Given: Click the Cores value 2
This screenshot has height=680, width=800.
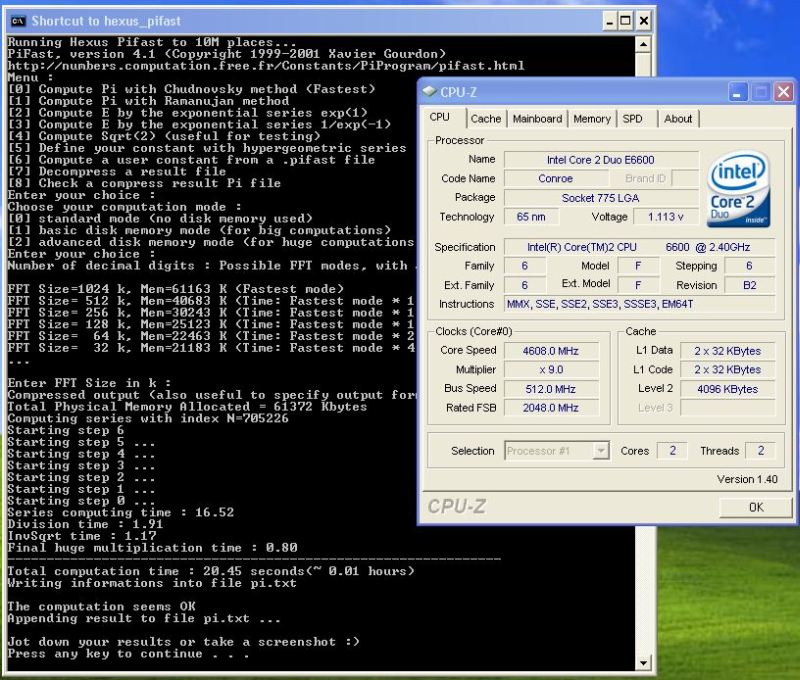Looking at the screenshot, I should (672, 451).
